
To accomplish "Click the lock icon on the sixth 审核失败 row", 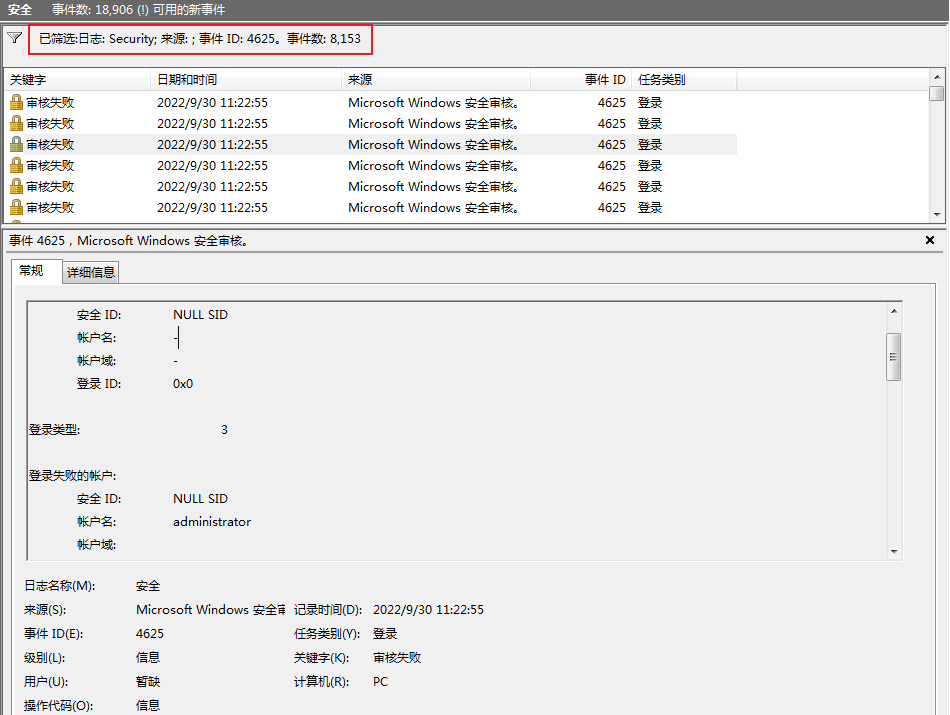I will 16,207.
